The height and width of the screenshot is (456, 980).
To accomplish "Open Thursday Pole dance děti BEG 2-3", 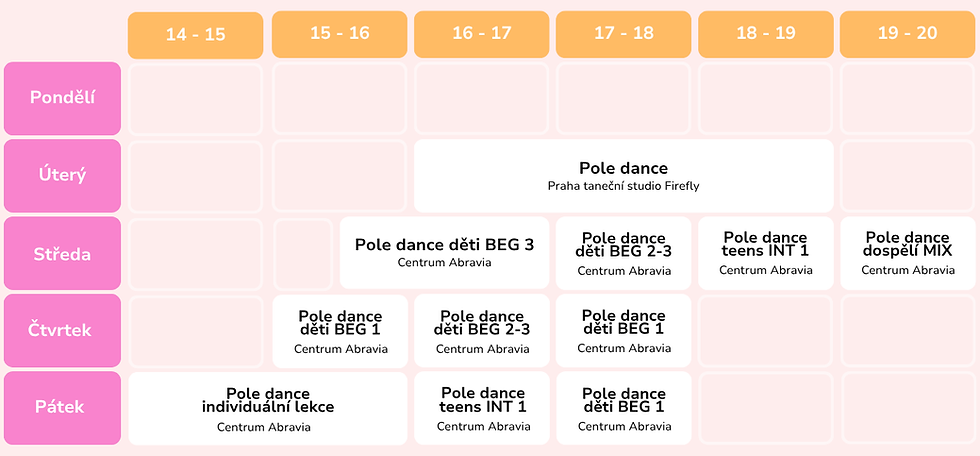I will point(481,330).
